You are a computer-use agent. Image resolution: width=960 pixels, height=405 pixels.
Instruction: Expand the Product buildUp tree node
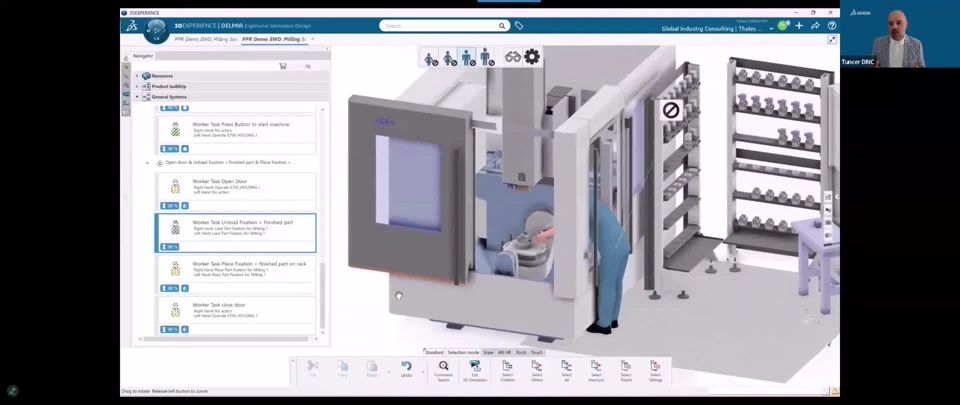pyautogui.click(x=137, y=87)
